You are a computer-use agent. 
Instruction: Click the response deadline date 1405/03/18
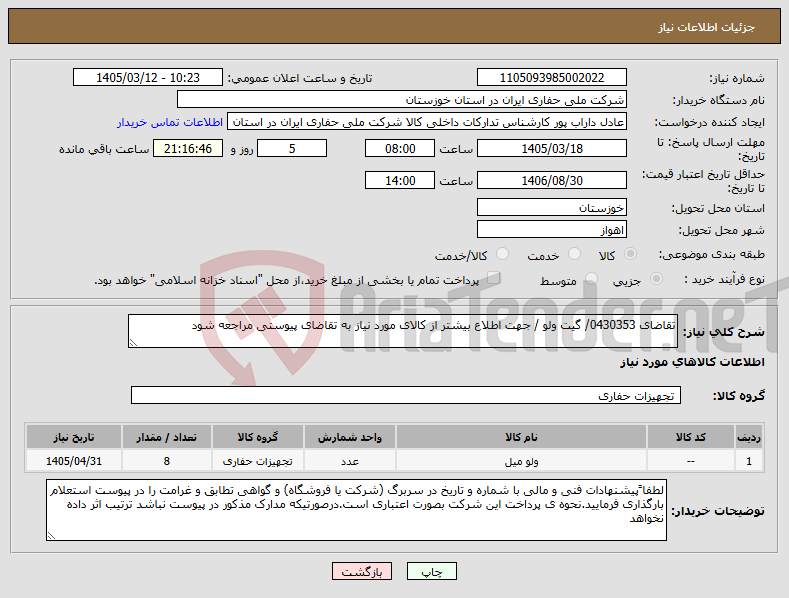[551, 148]
